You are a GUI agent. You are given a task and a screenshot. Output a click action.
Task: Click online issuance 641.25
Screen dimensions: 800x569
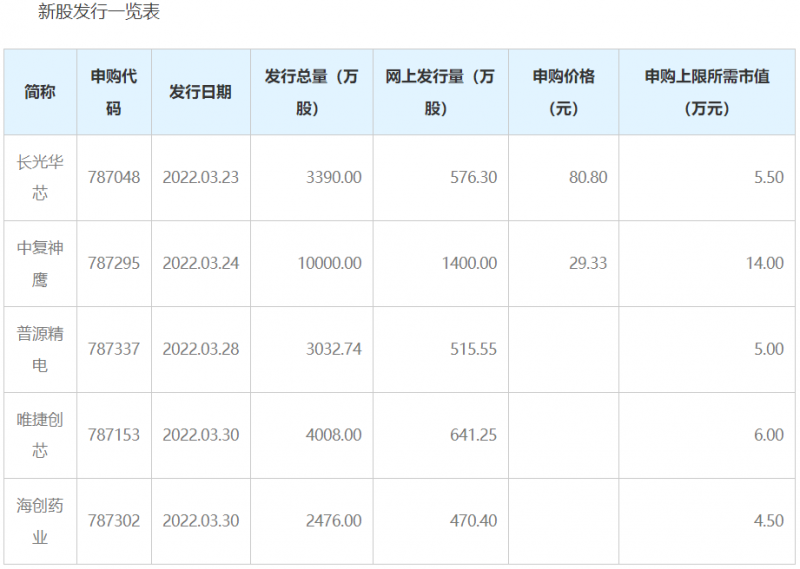pyautogui.click(x=473, y=435)
